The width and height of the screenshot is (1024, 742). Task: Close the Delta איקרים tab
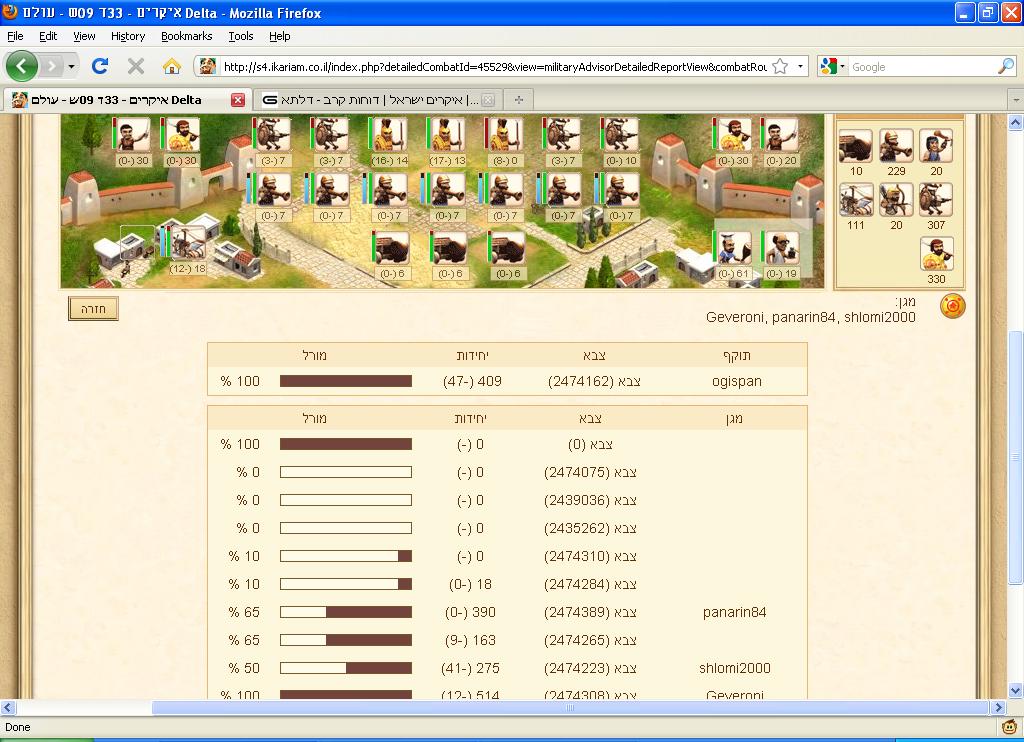coord(238,100)
